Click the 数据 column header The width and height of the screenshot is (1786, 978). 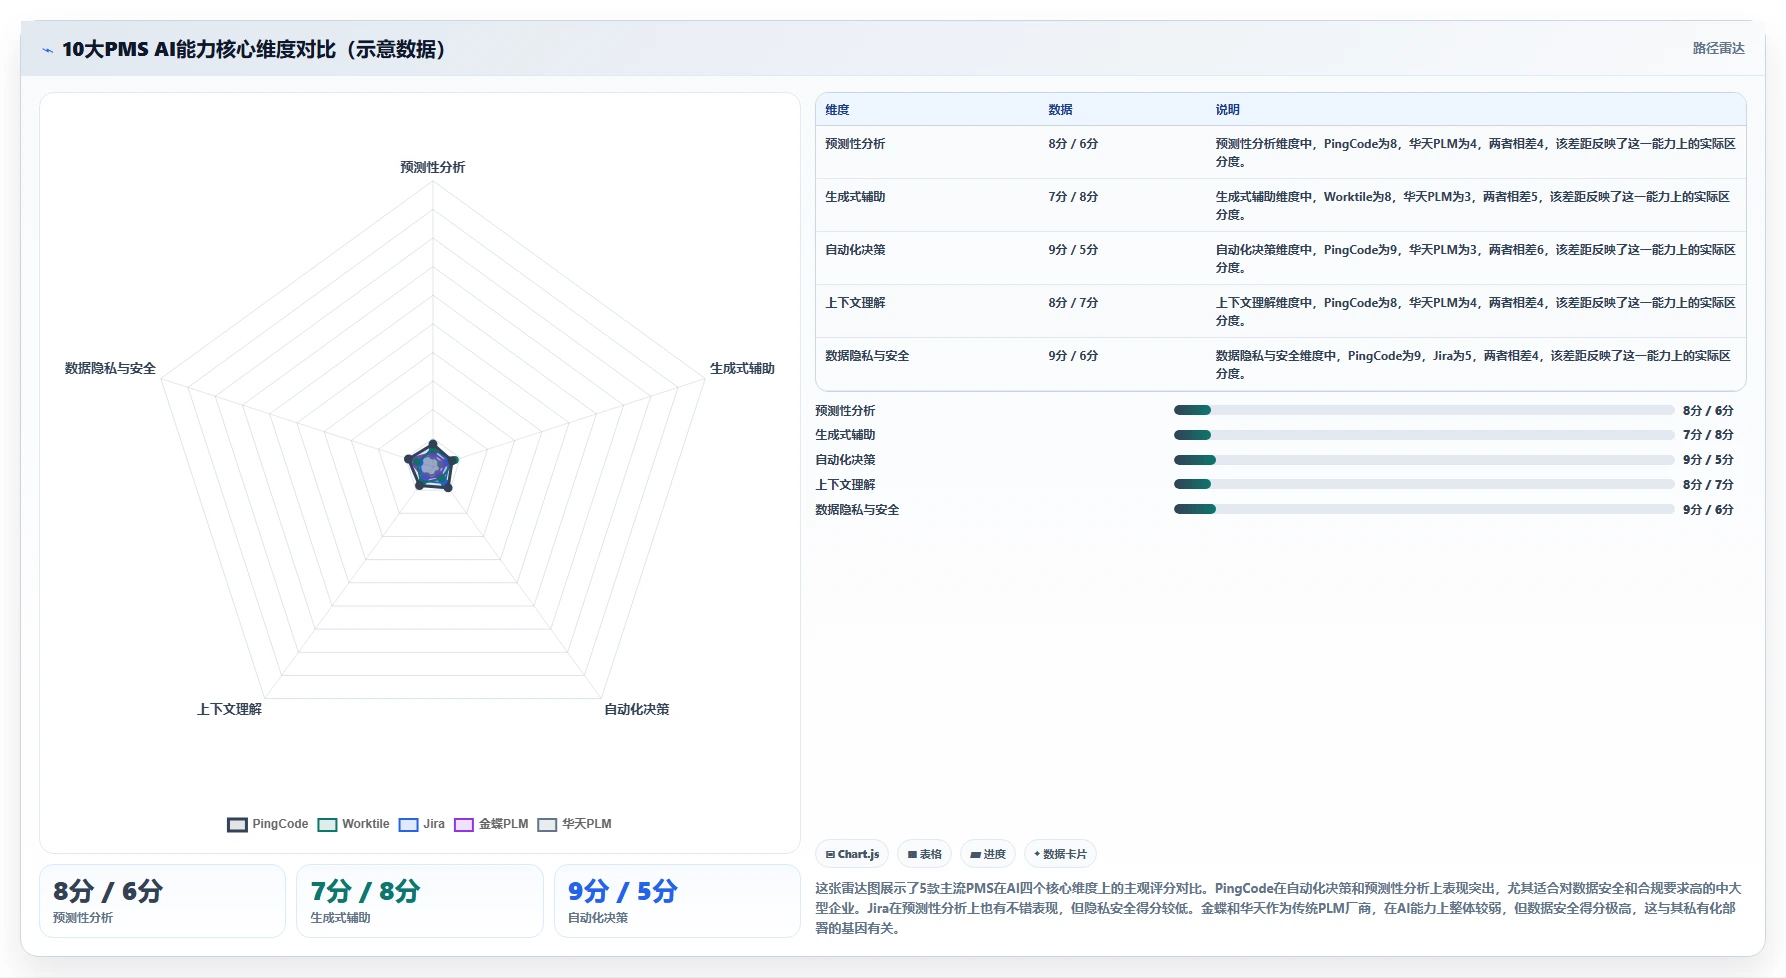pos(1060,110)
